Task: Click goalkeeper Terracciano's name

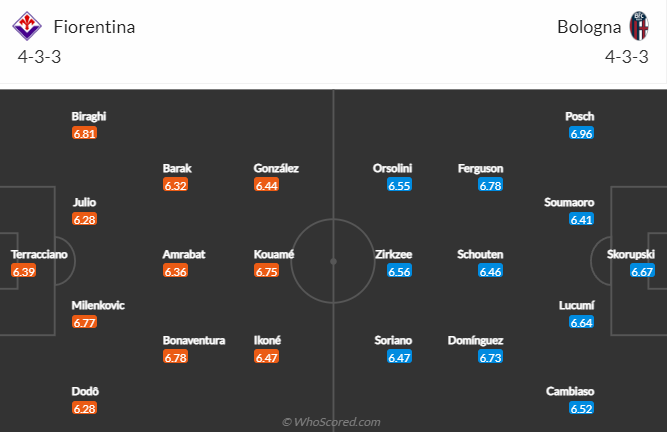Action: (x=38, y=255)
